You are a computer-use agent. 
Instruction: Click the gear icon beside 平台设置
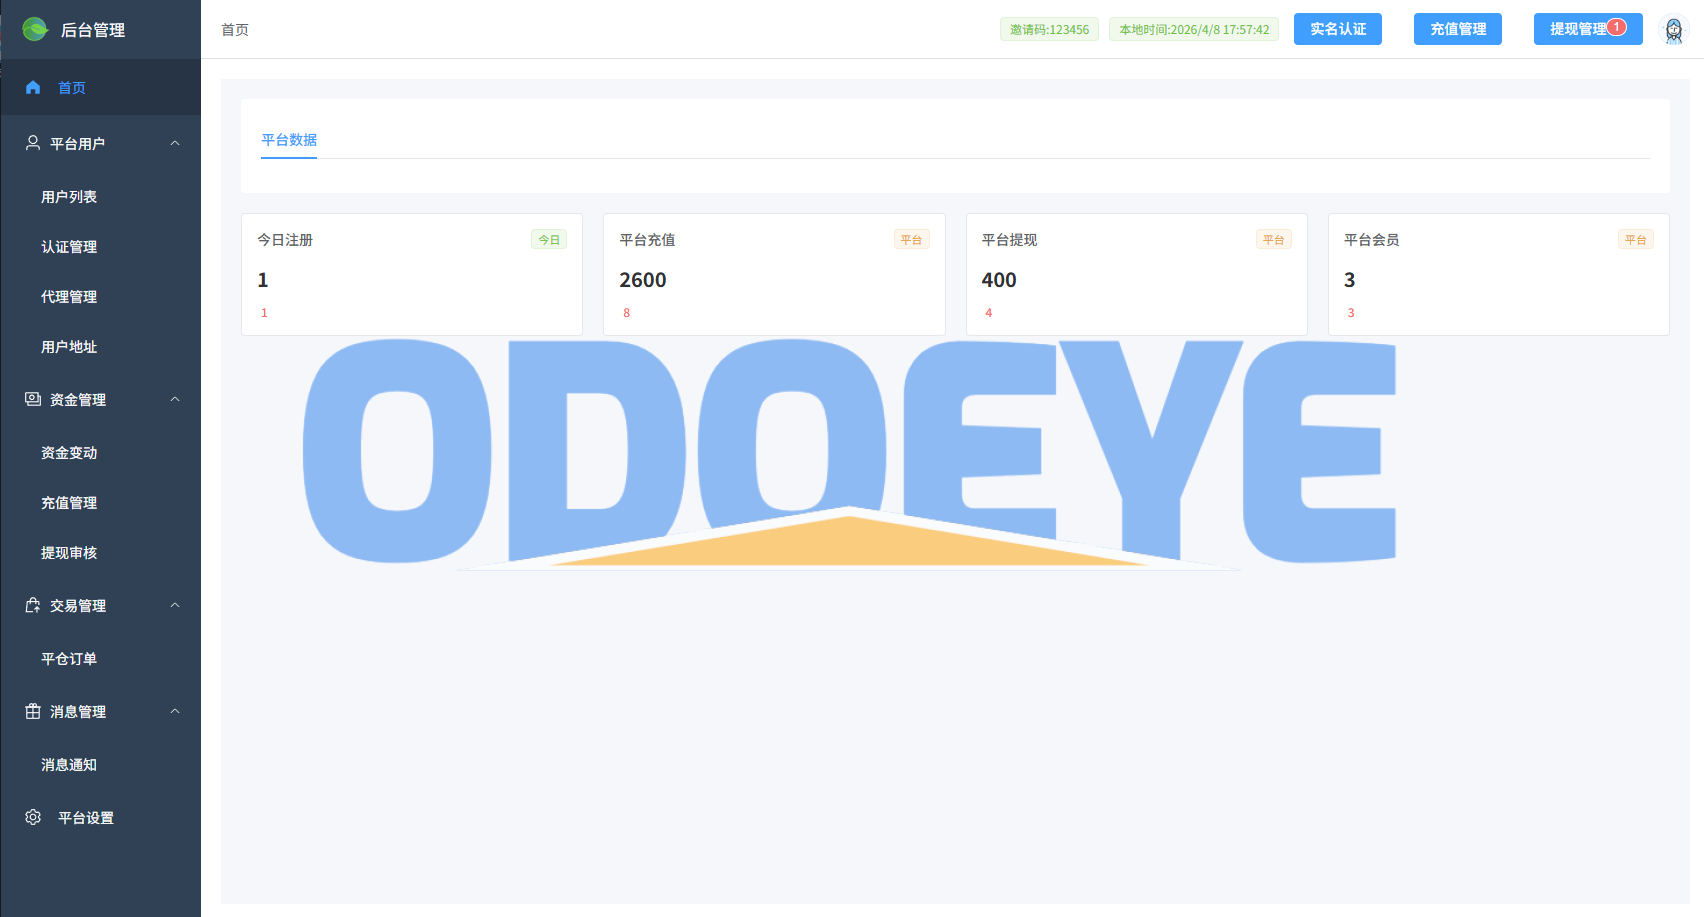[x=33, y=817]
